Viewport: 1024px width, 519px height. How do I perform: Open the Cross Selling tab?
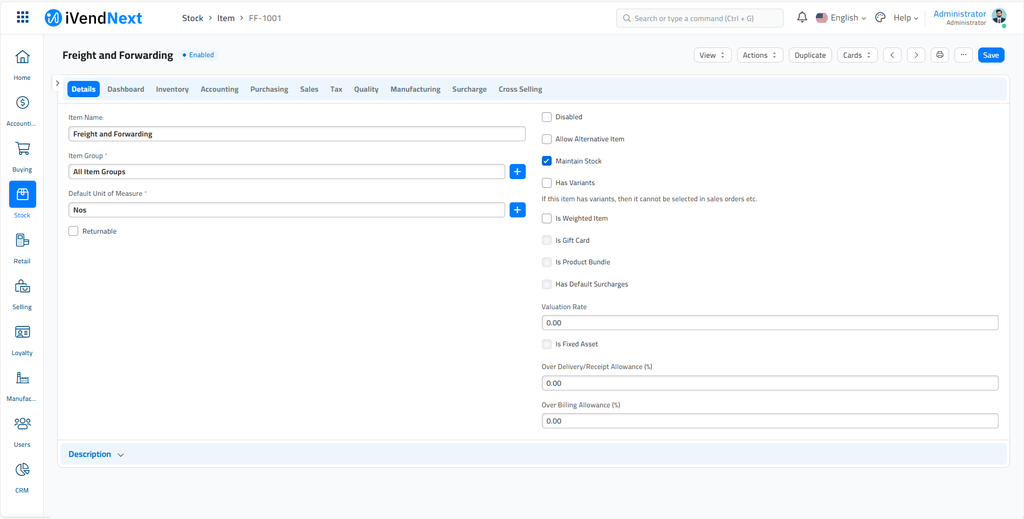point(520,89)
